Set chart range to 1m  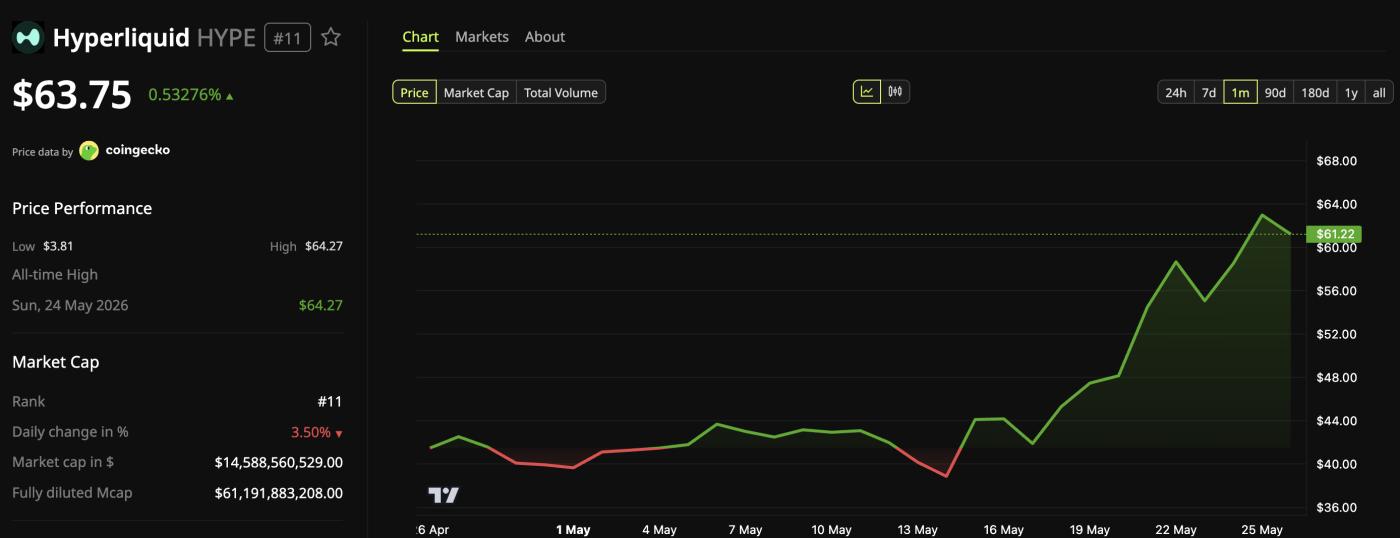click(1240, 92)
